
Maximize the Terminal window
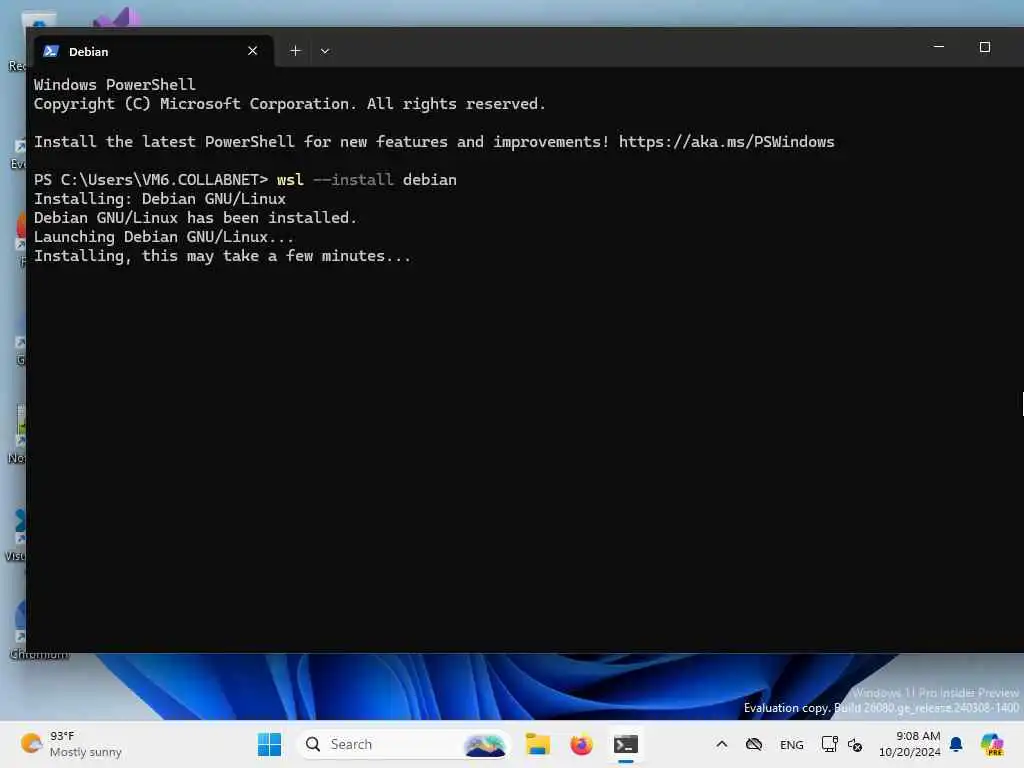click(x=985, y=47)
